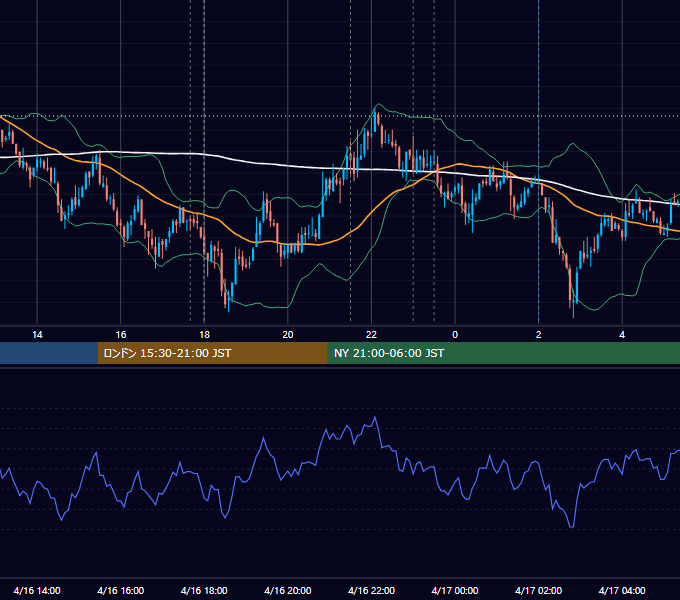Viewport: 680px width, 600px height.
Task: Click the 2 hour label on the axis
Action: tap(539, 335)
